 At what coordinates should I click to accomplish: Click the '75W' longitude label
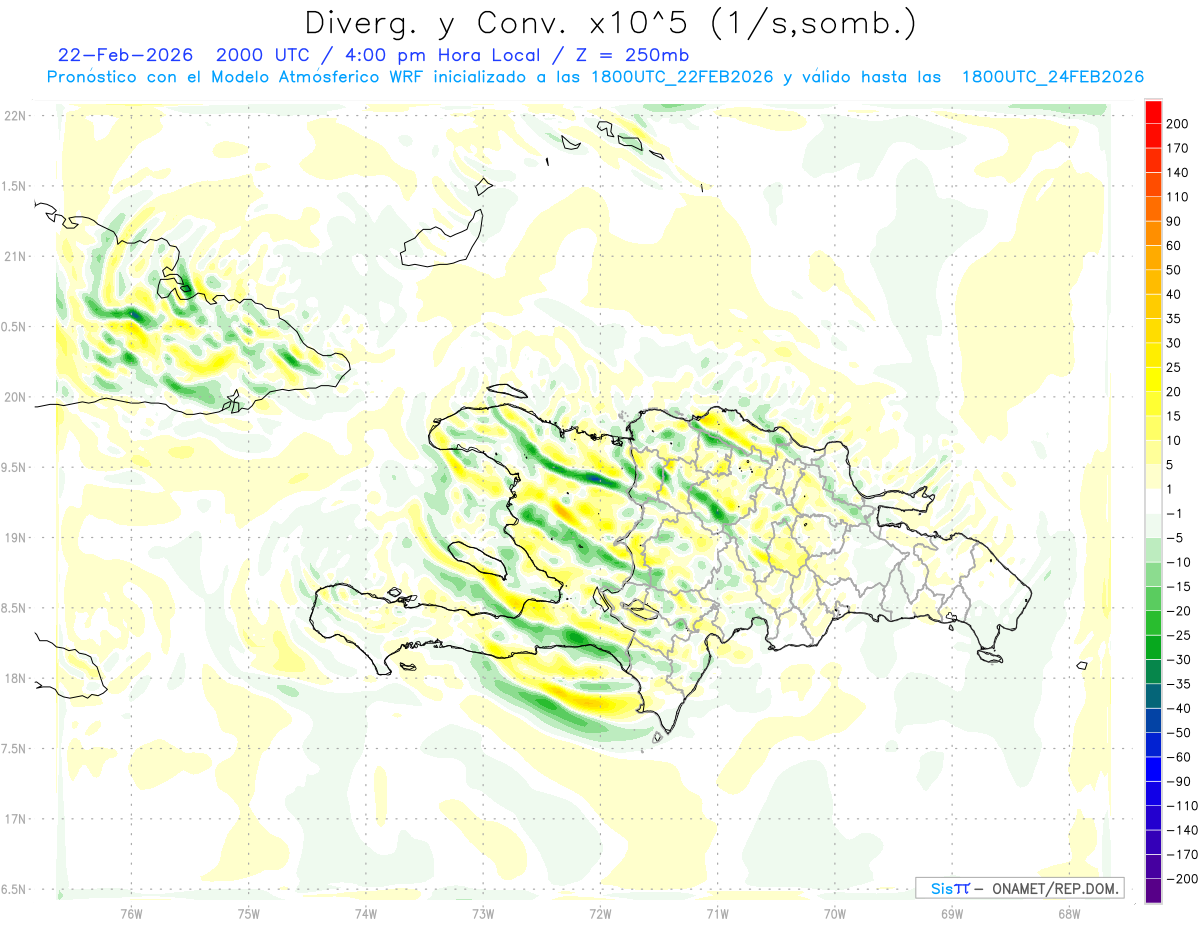[248, 913]
